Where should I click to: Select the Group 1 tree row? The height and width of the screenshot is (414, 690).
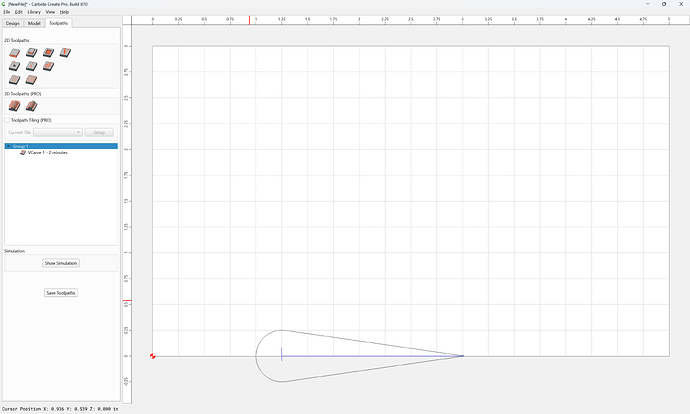click(x=61, y=146)
